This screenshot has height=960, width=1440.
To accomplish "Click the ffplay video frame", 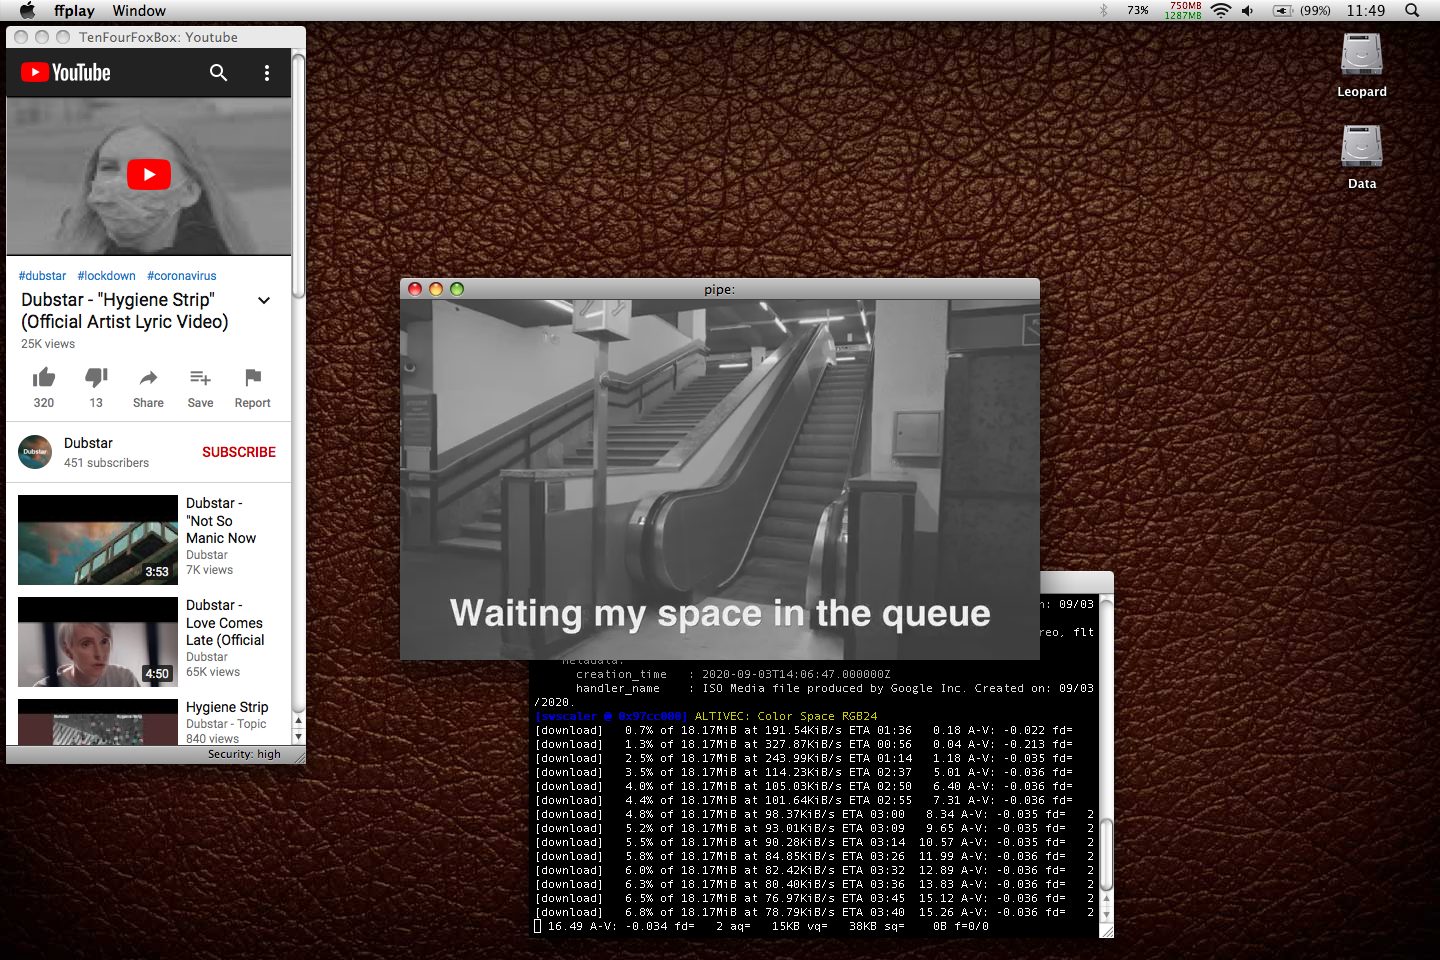I will point(720,479).
